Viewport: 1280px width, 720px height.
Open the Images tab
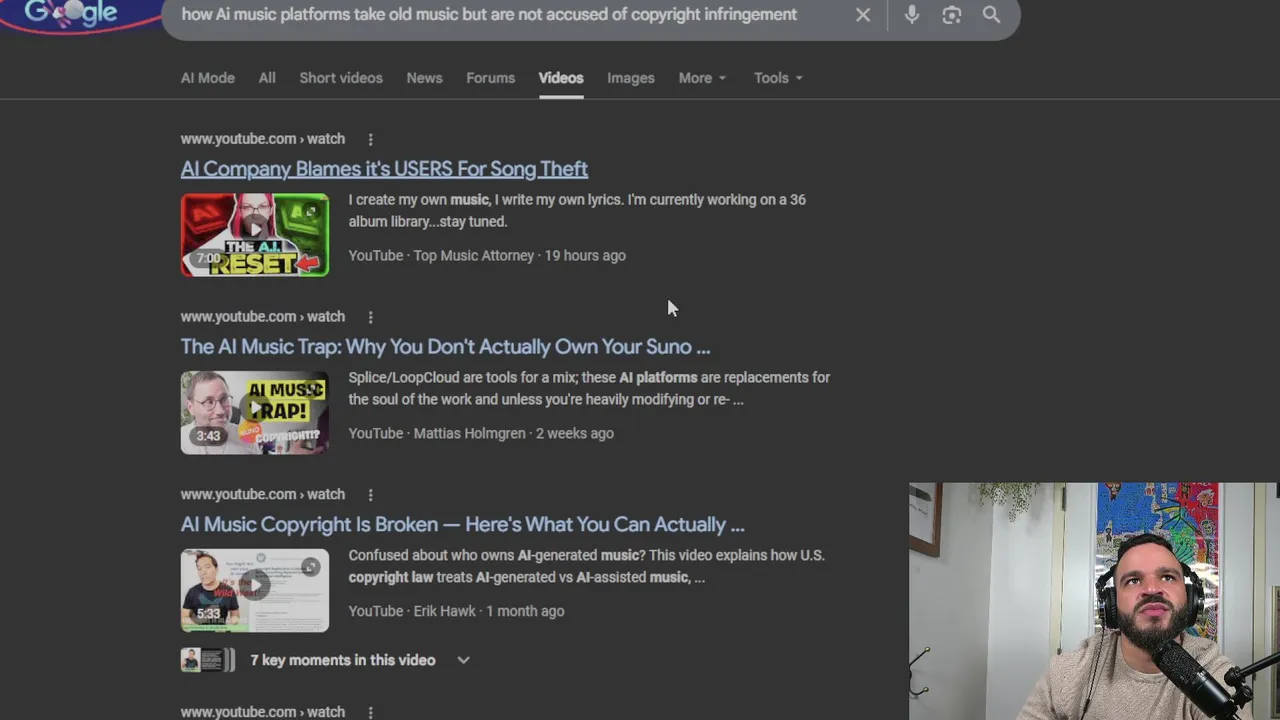[x=631, y=78]
